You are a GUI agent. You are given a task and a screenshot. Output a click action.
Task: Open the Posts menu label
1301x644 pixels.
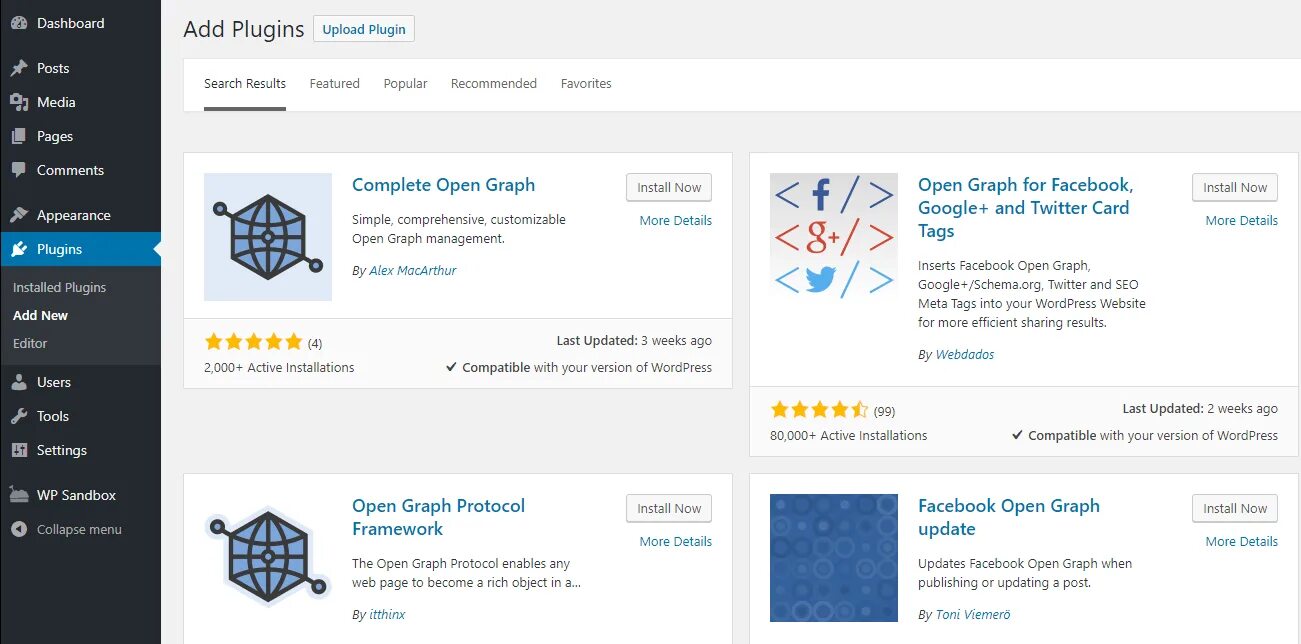coord(53,68)
